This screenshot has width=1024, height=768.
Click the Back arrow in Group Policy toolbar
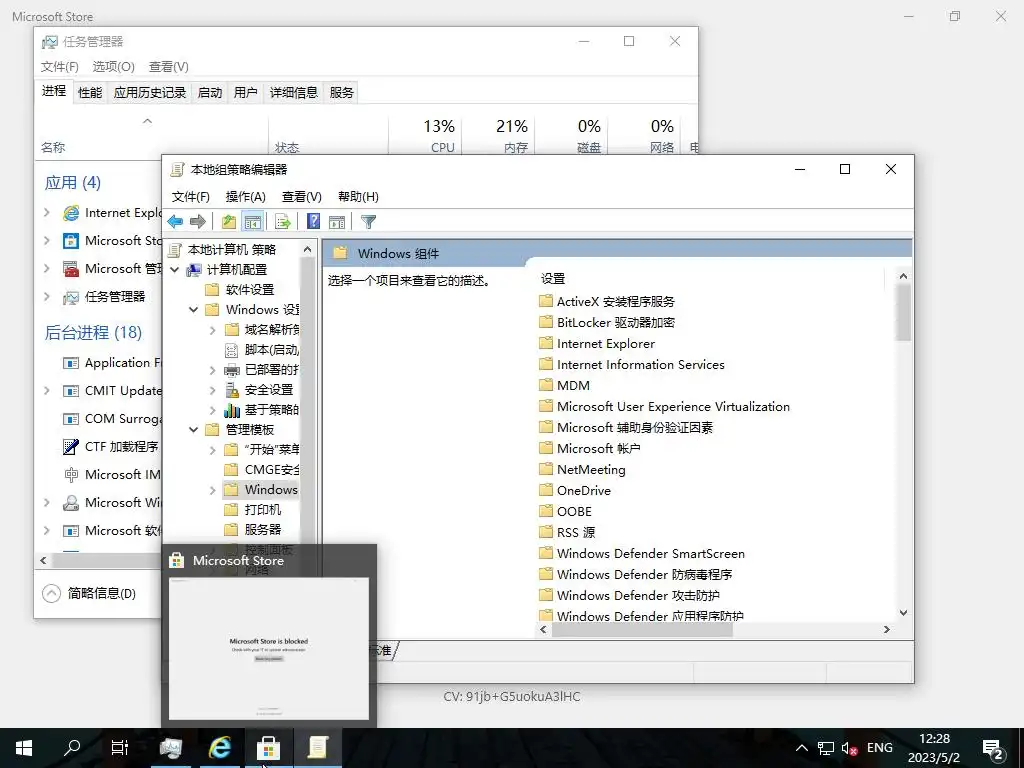tap(175, 222)
